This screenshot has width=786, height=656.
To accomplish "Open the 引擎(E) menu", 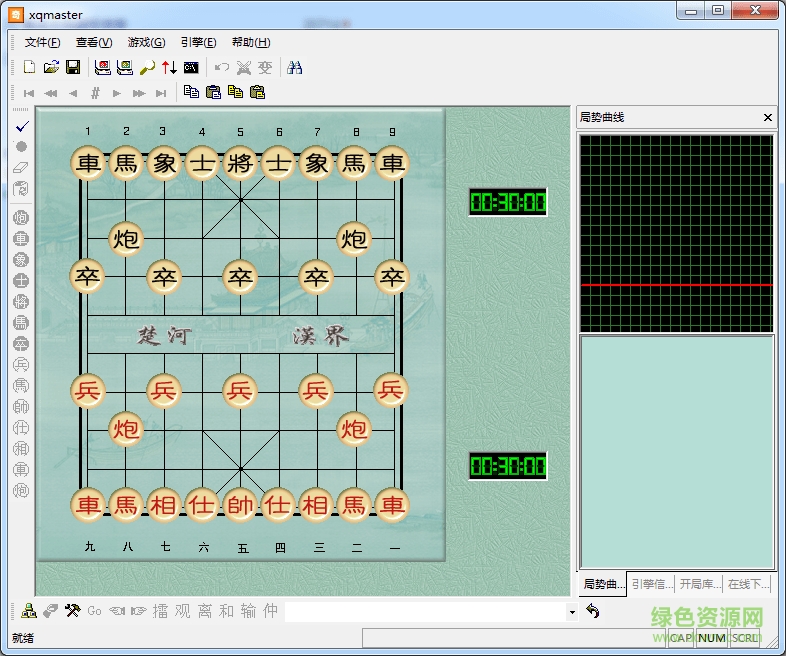I will [x=198, y=42].
